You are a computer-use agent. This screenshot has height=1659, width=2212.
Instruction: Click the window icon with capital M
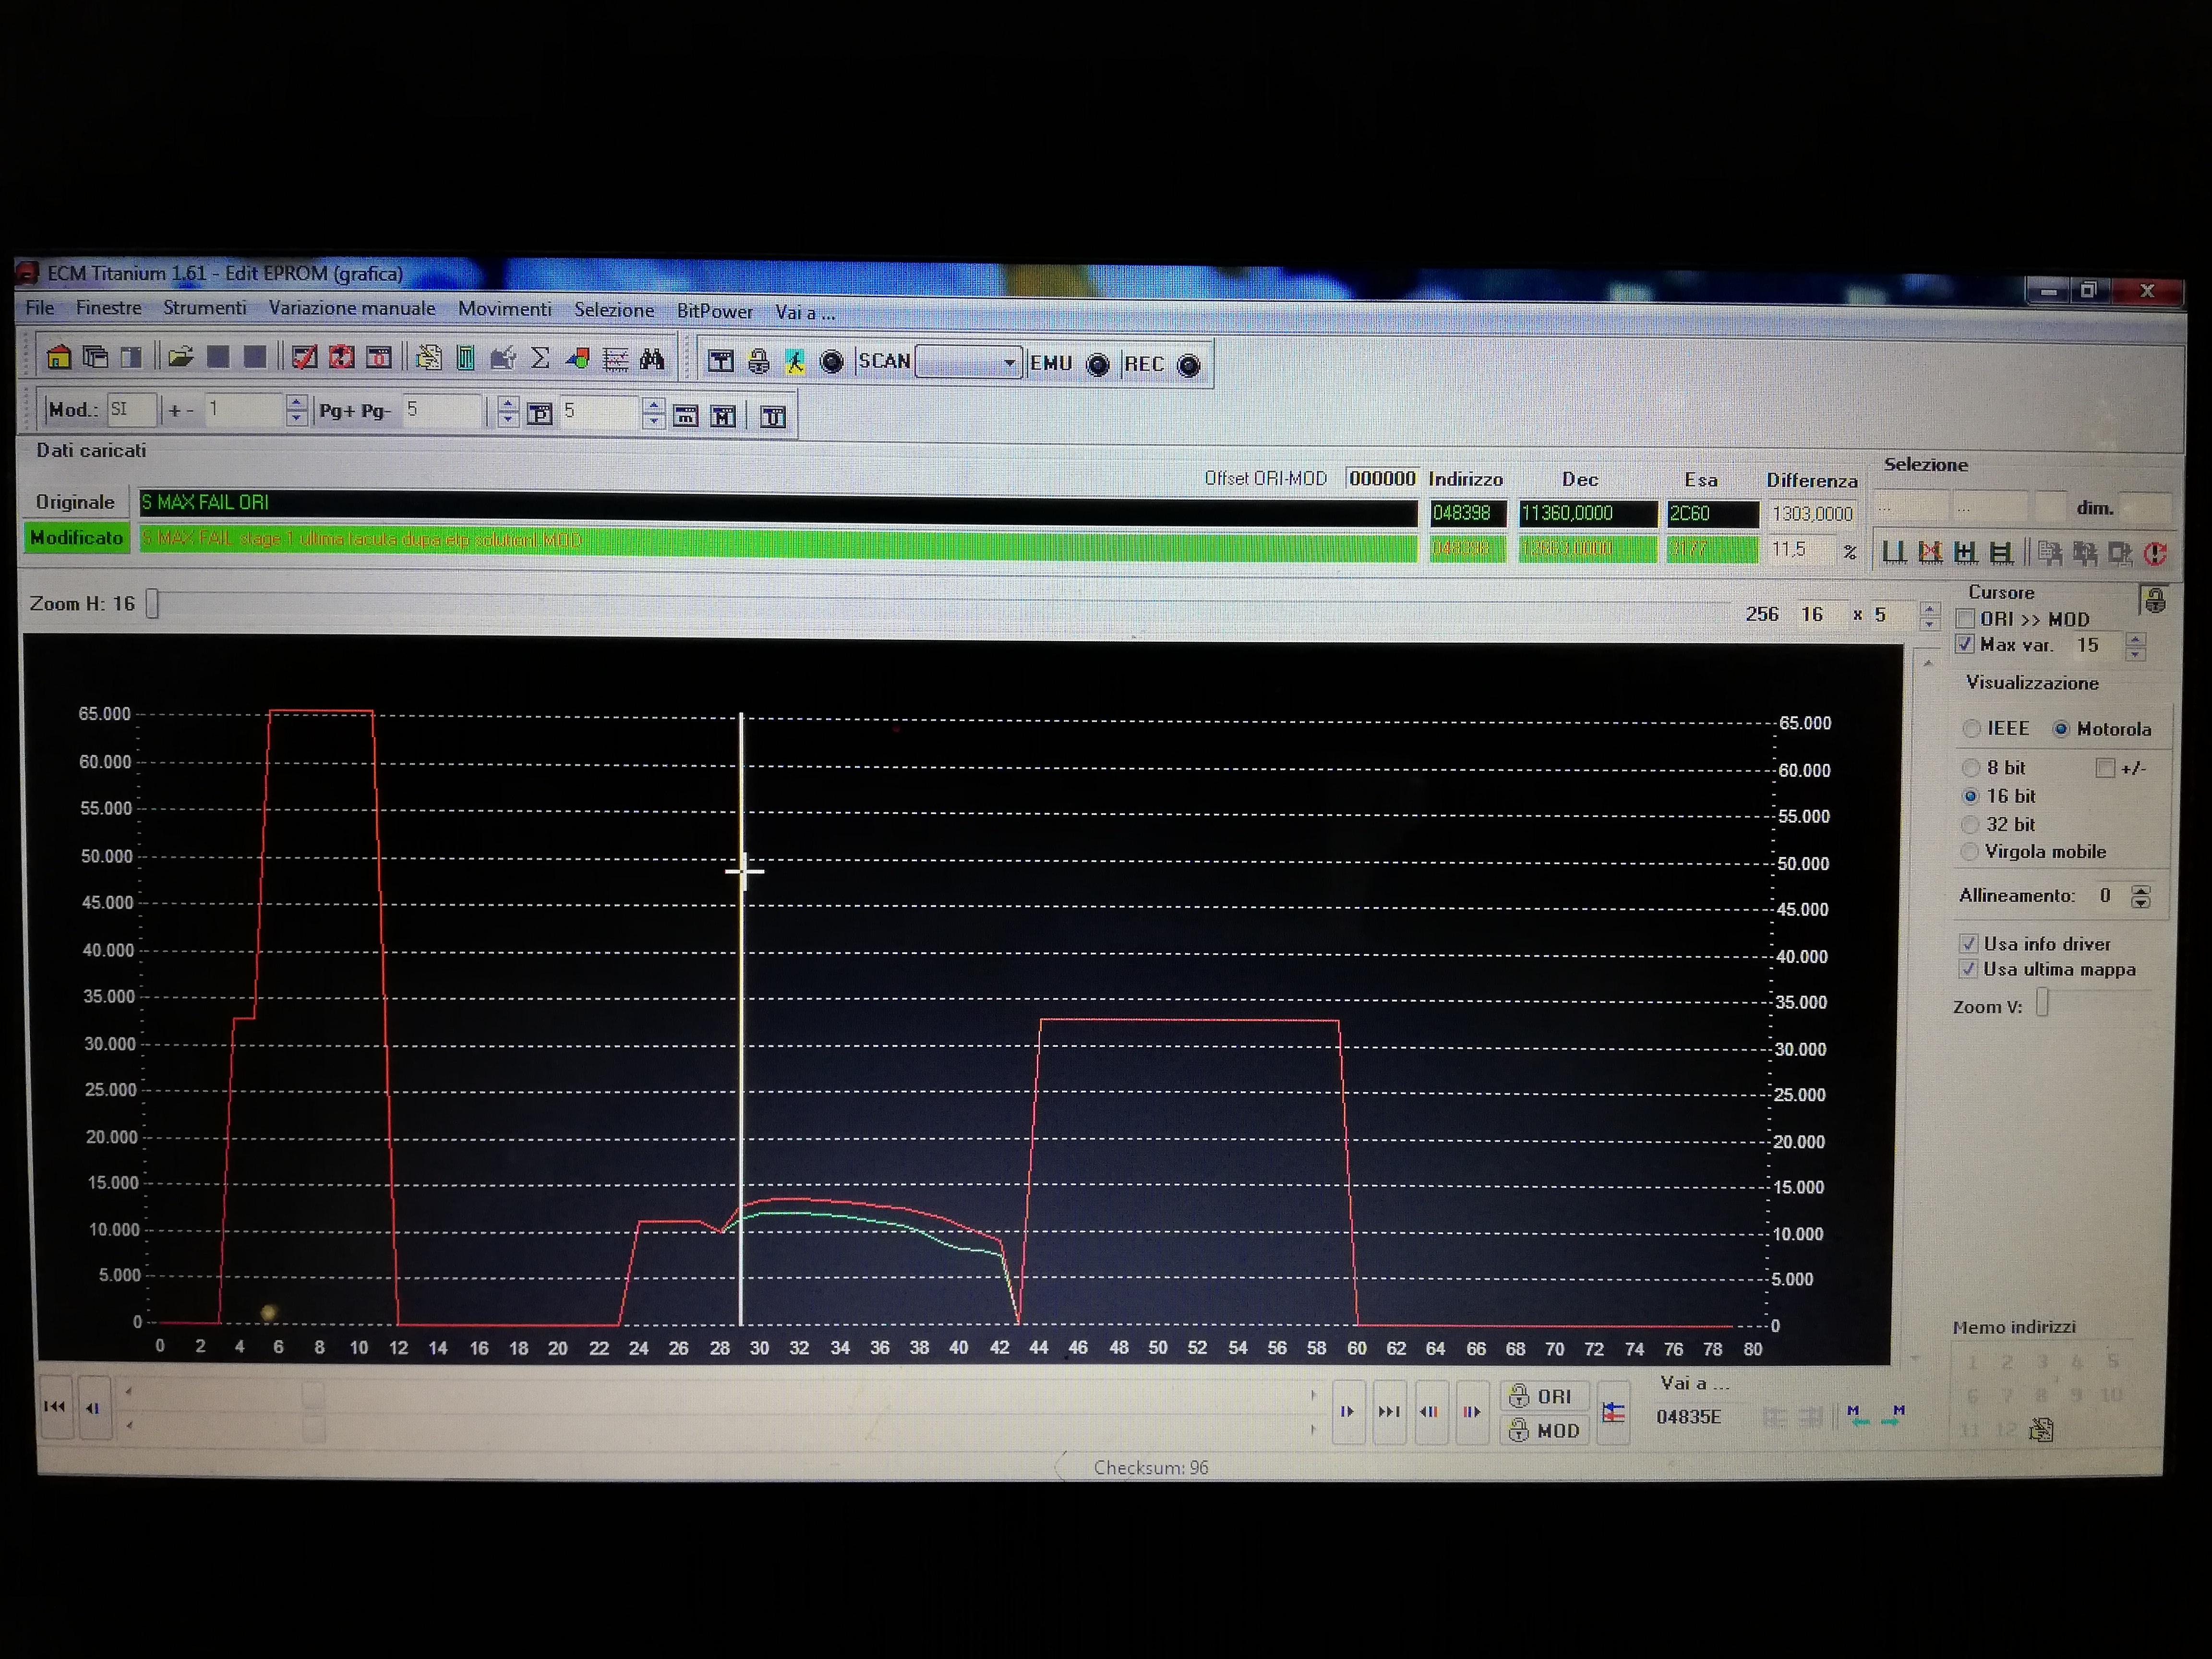tap(723, 416)
